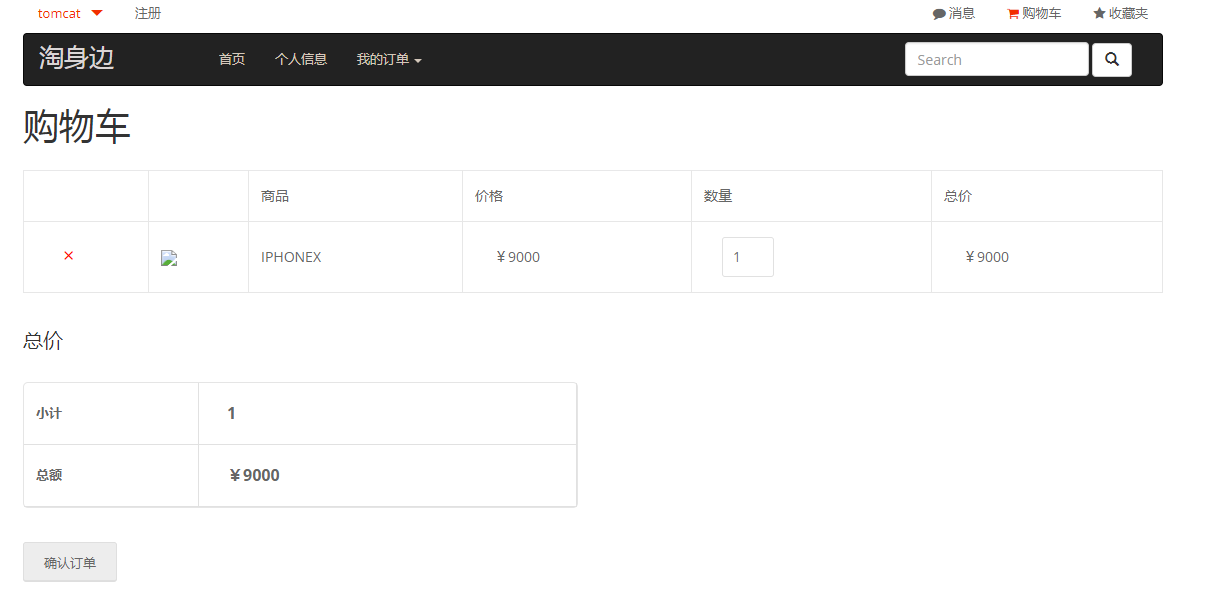Remove IPHONEX with the red X

click(69, 256)
